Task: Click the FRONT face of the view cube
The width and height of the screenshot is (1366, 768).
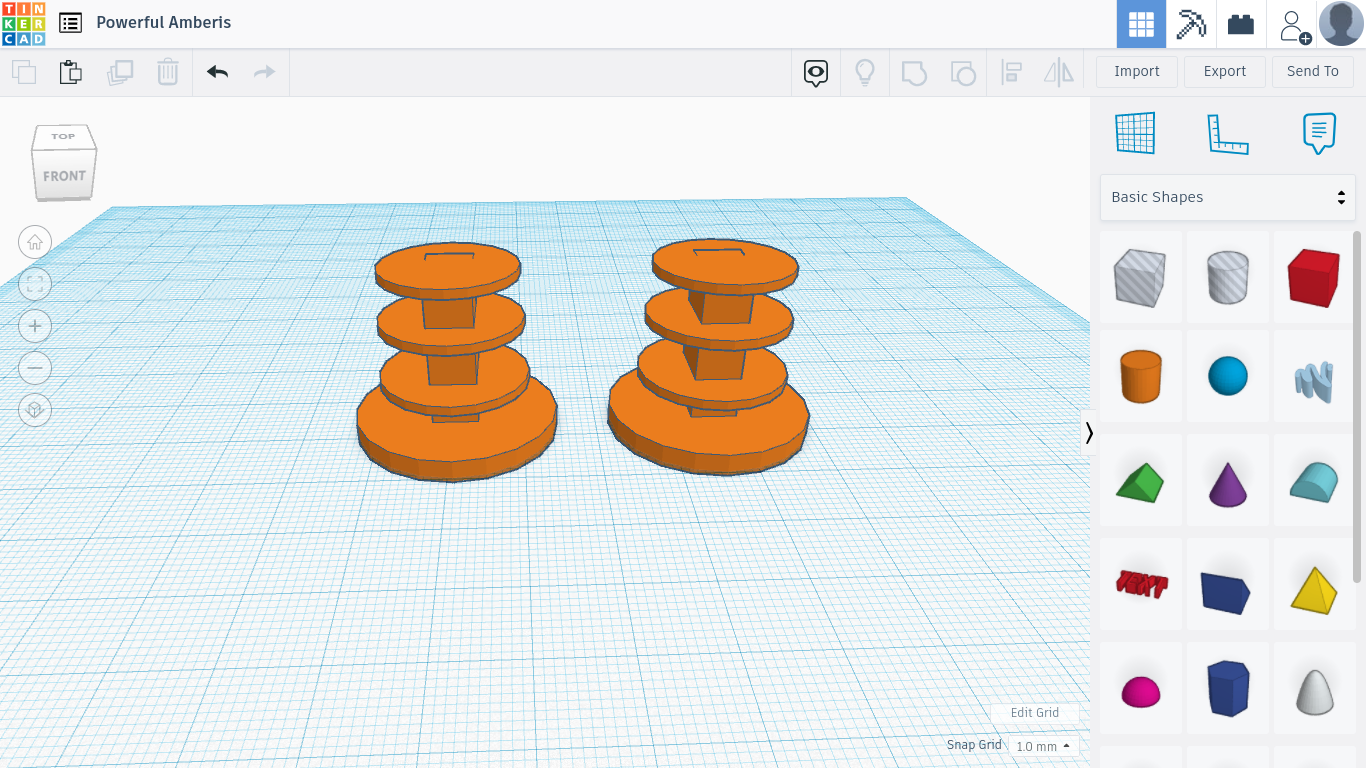Action: pos(64,176)
